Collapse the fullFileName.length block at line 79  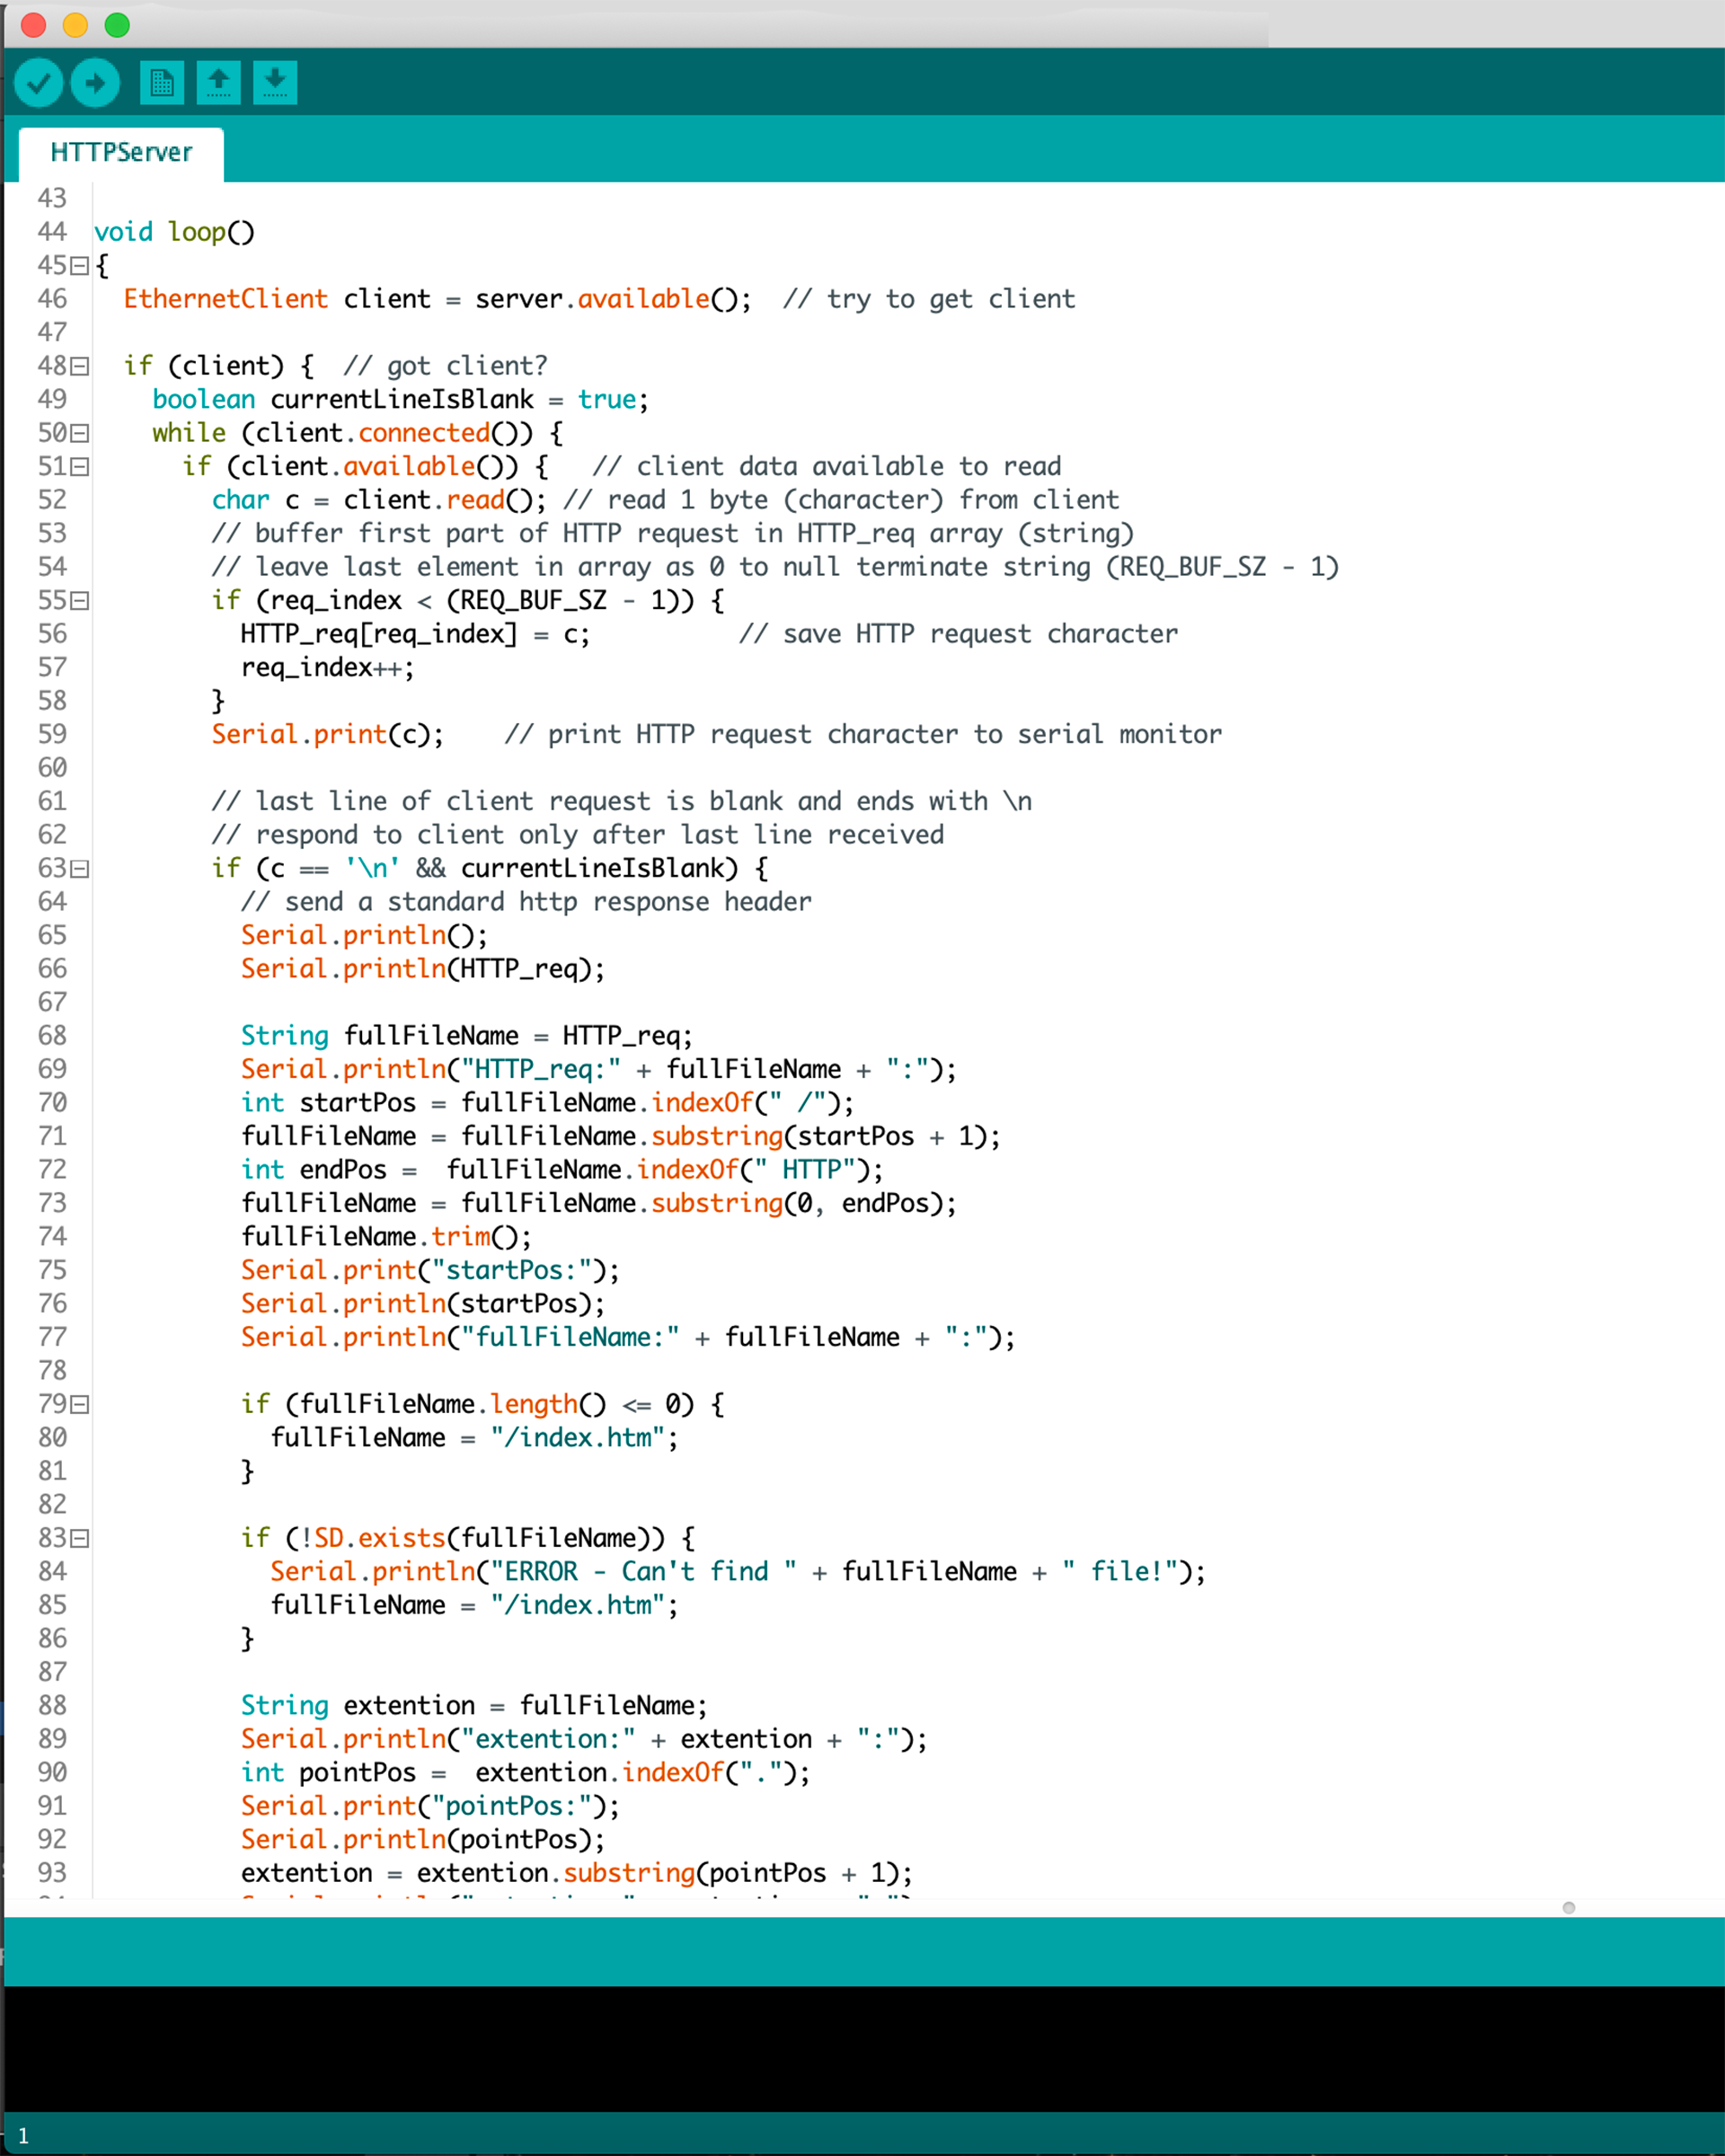tap(80, 1405)
